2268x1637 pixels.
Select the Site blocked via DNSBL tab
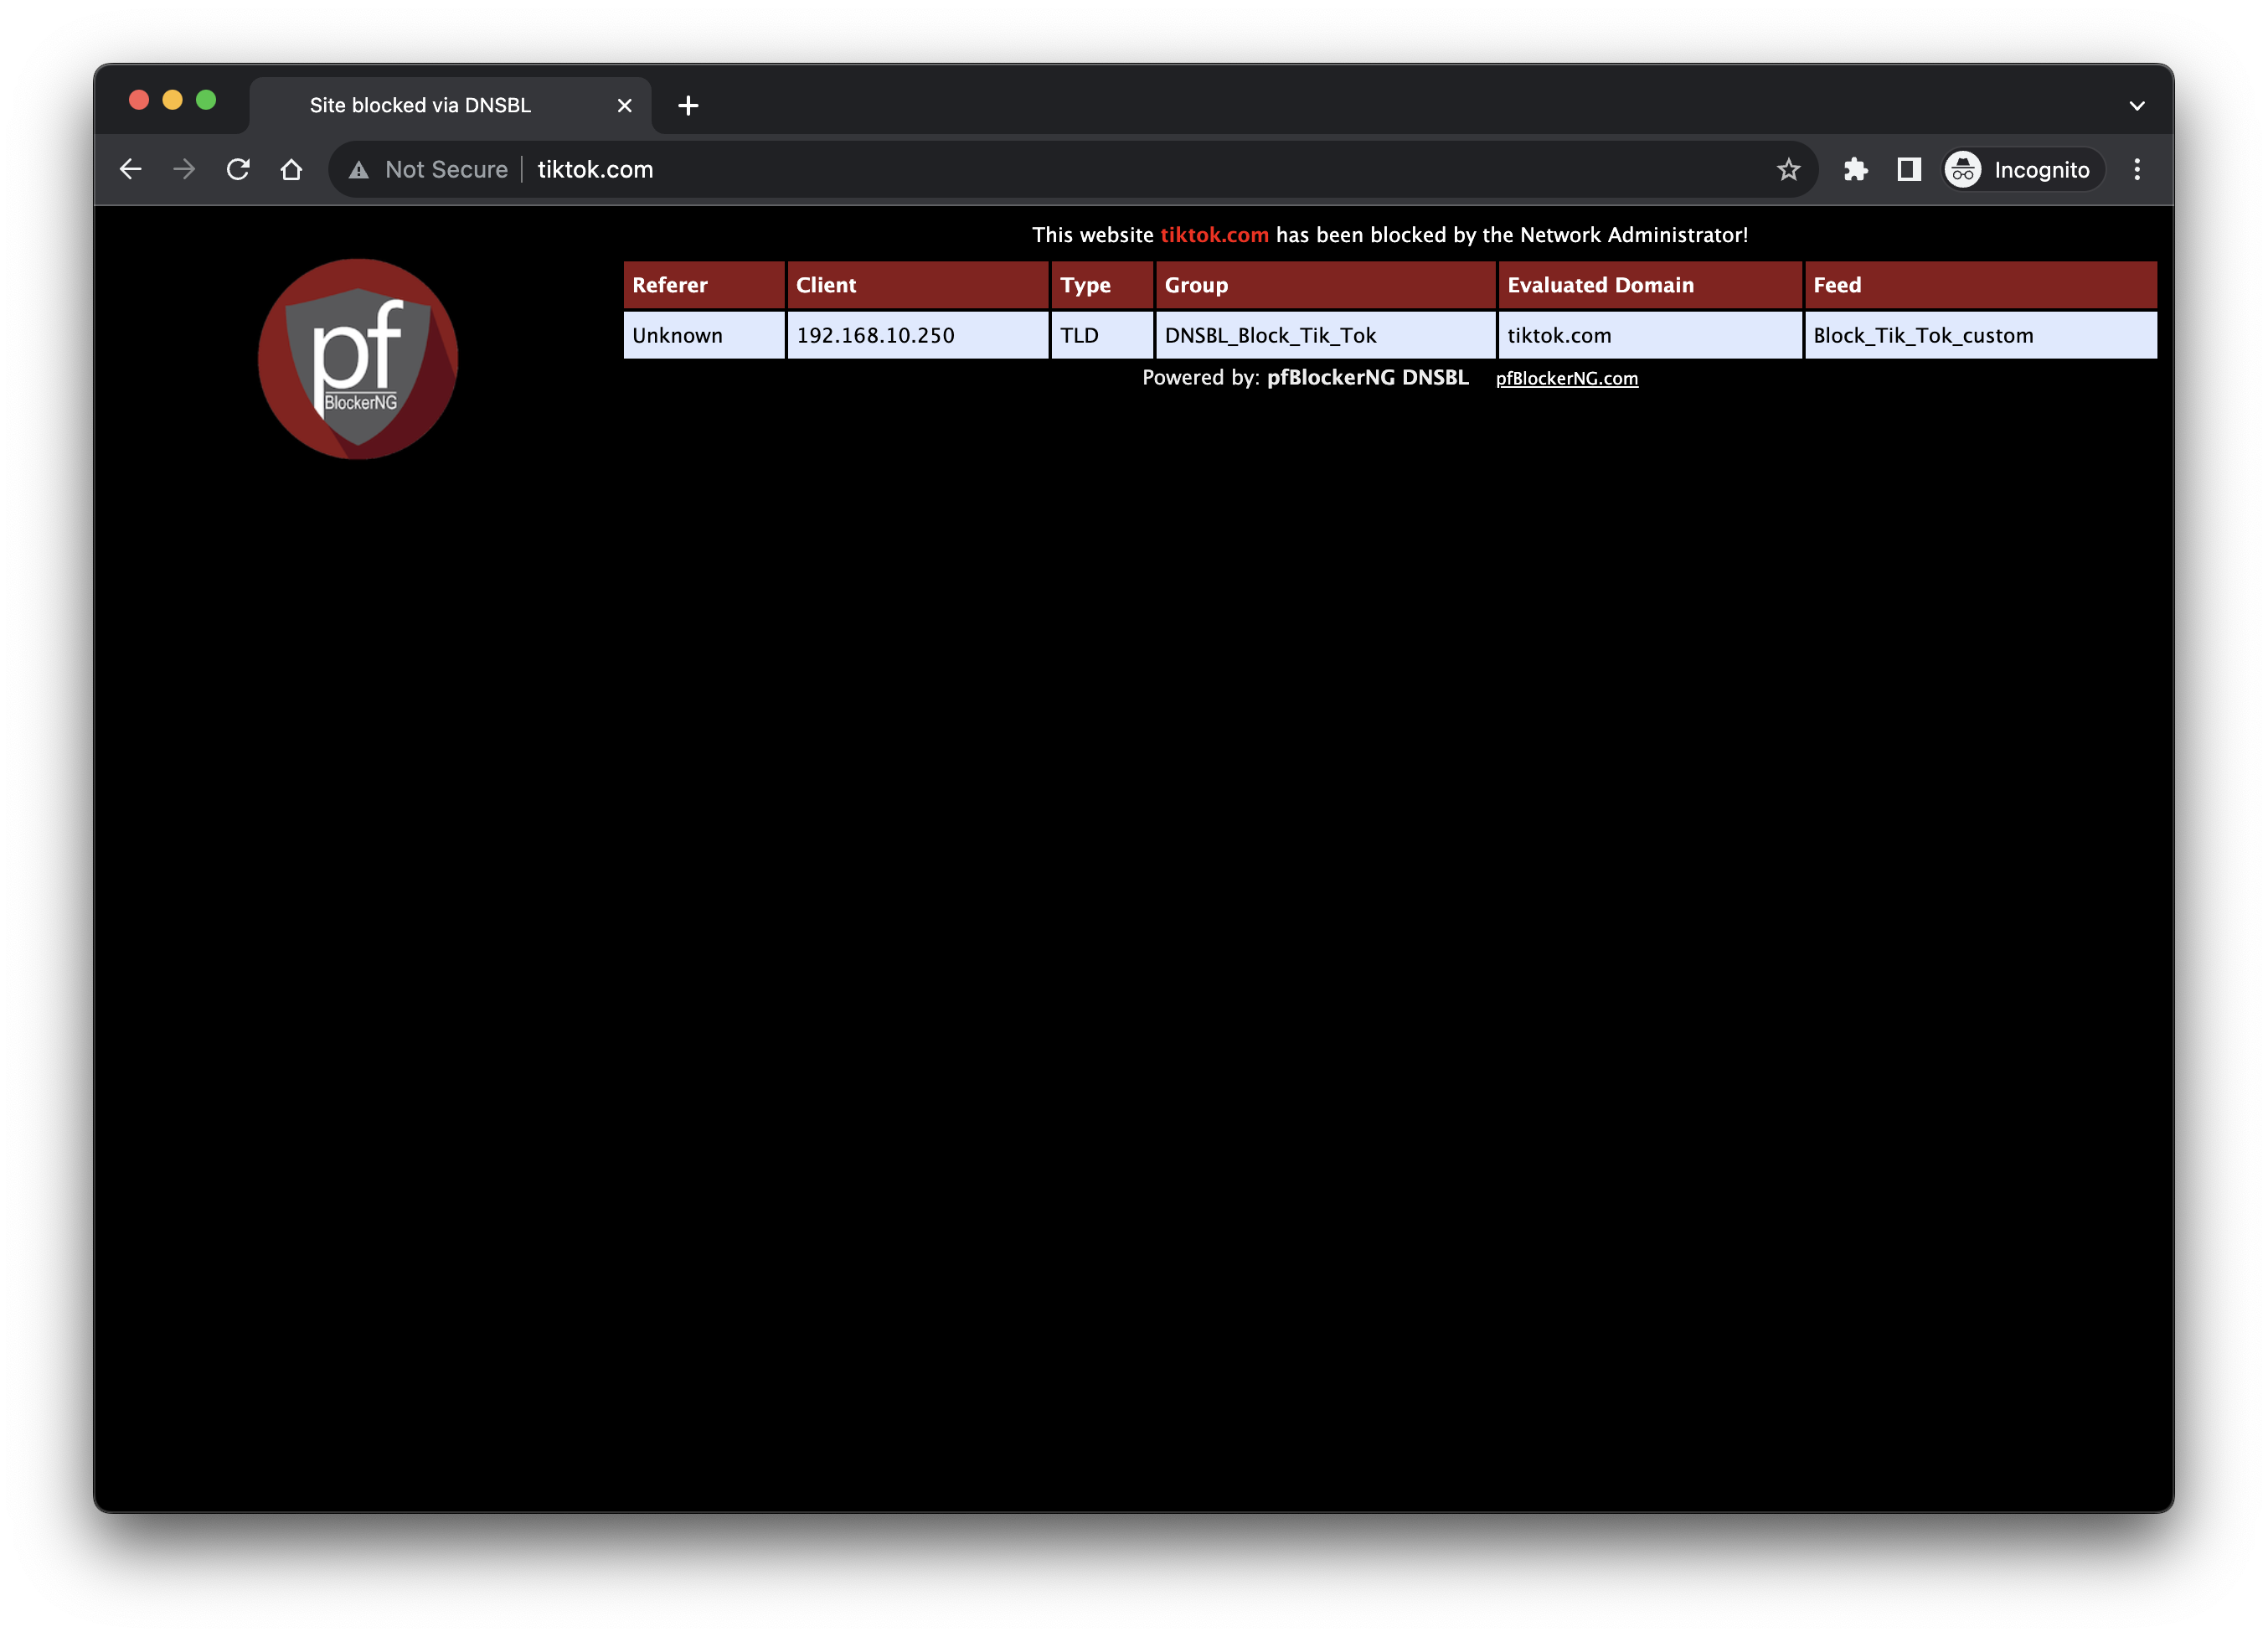(420, 105)
